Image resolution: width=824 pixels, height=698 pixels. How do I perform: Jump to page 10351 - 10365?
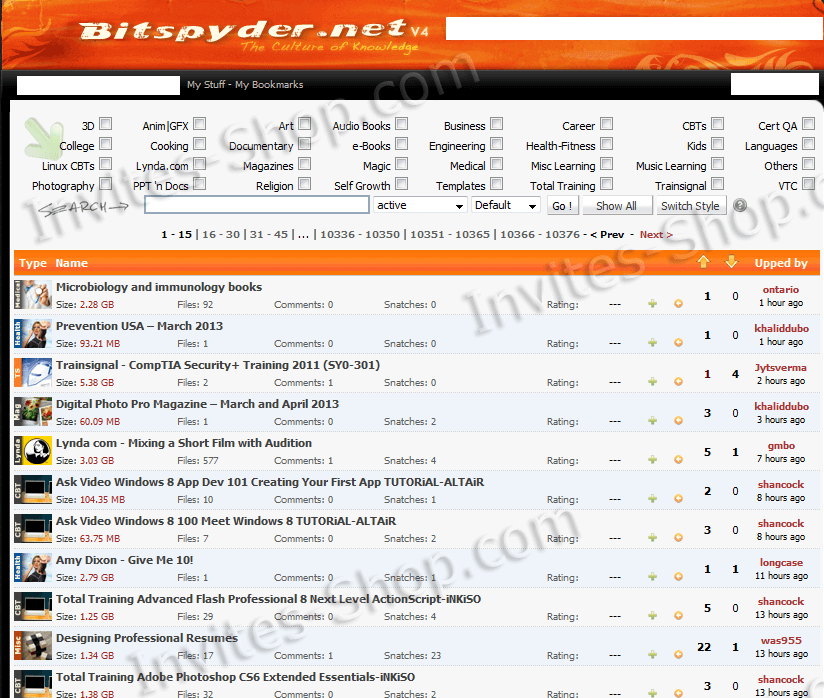tap(450, 234)
